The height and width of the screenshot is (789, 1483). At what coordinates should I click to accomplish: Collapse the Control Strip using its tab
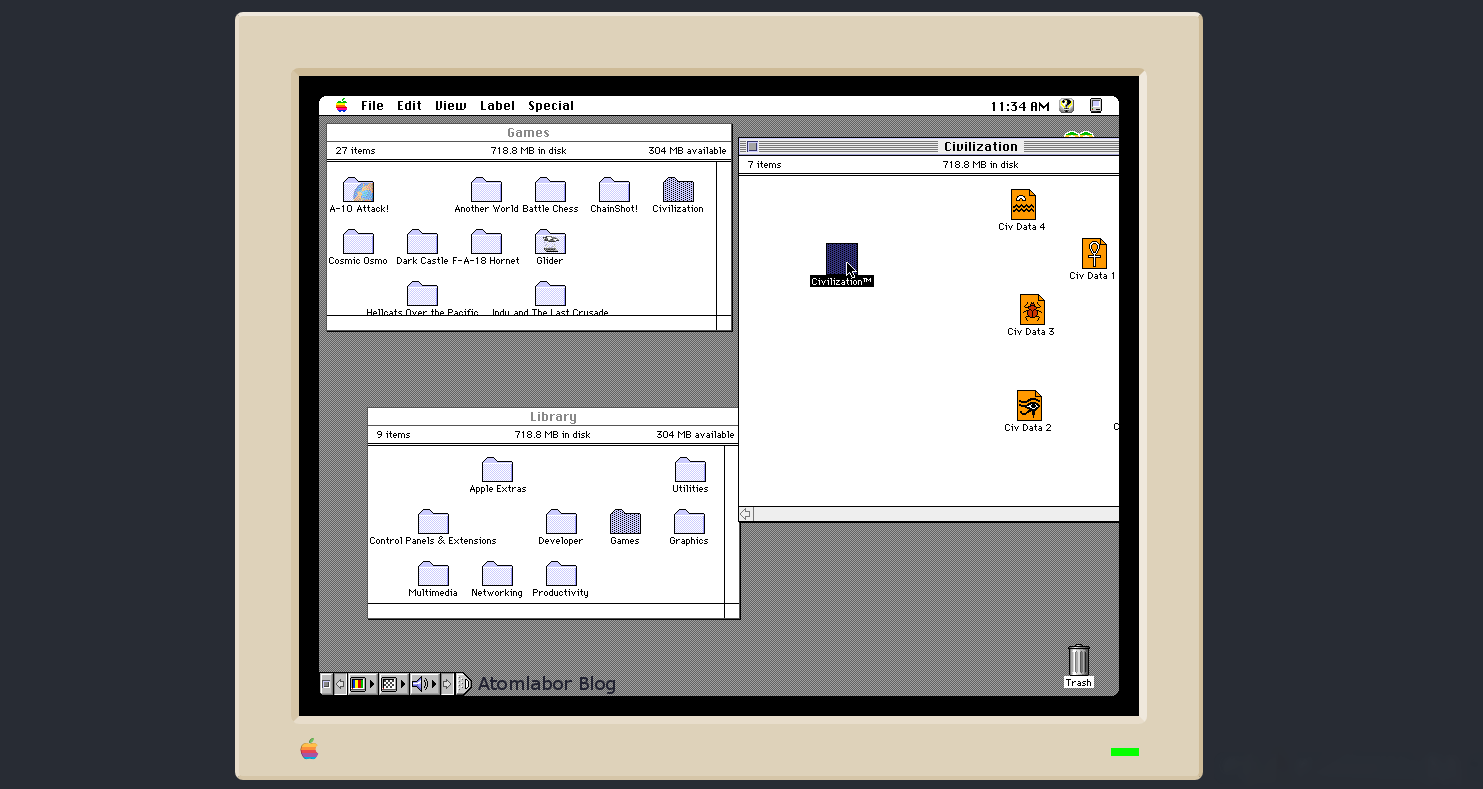(463, 684)
